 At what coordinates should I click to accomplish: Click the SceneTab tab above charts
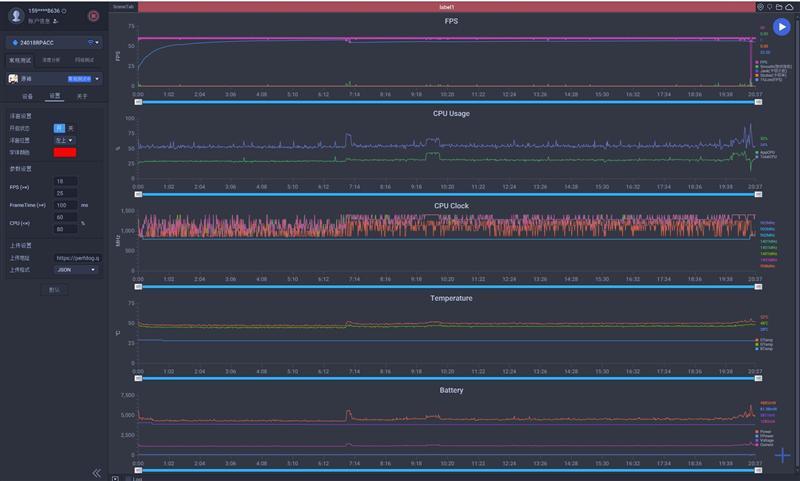pos(123,7)
